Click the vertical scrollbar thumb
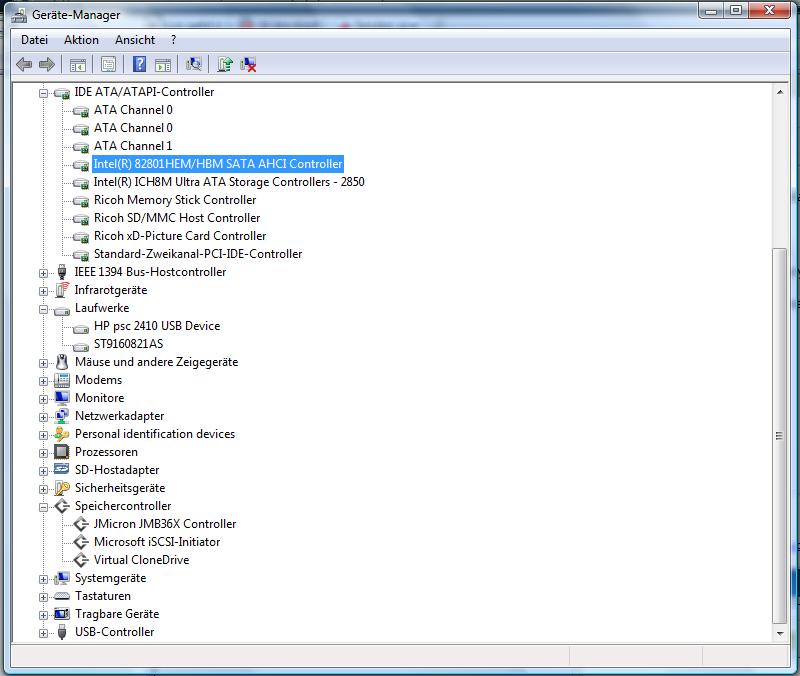Image resolution: width=800 pixels, height=676 pixels. coord(780,436)
